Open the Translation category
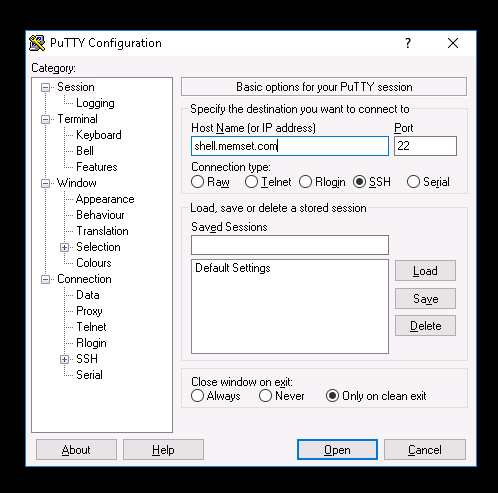Viewport: 498px width, 493px height. coord(102,231)
